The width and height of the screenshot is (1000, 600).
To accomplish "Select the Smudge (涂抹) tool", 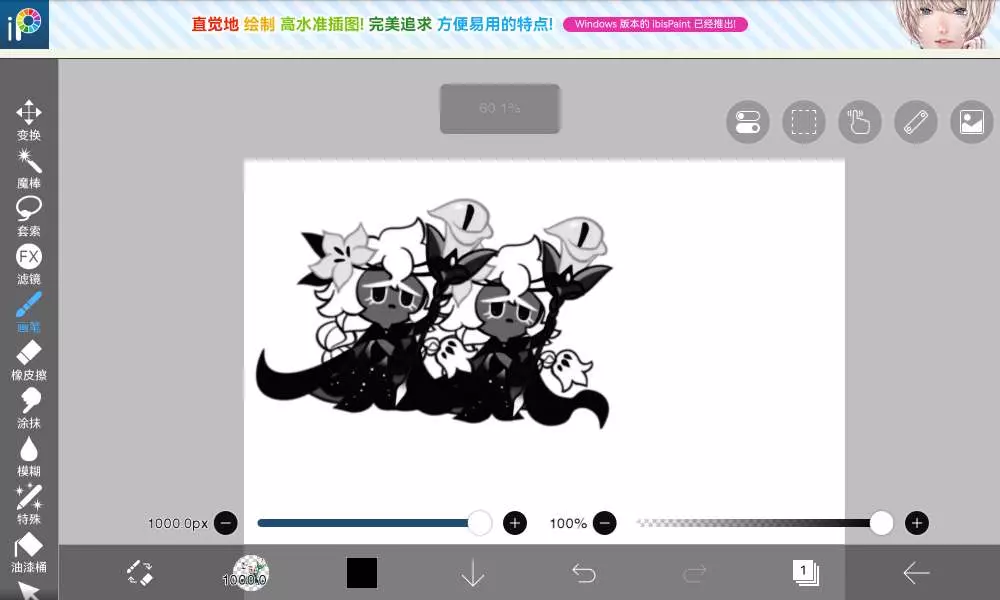I will (29, 407).
